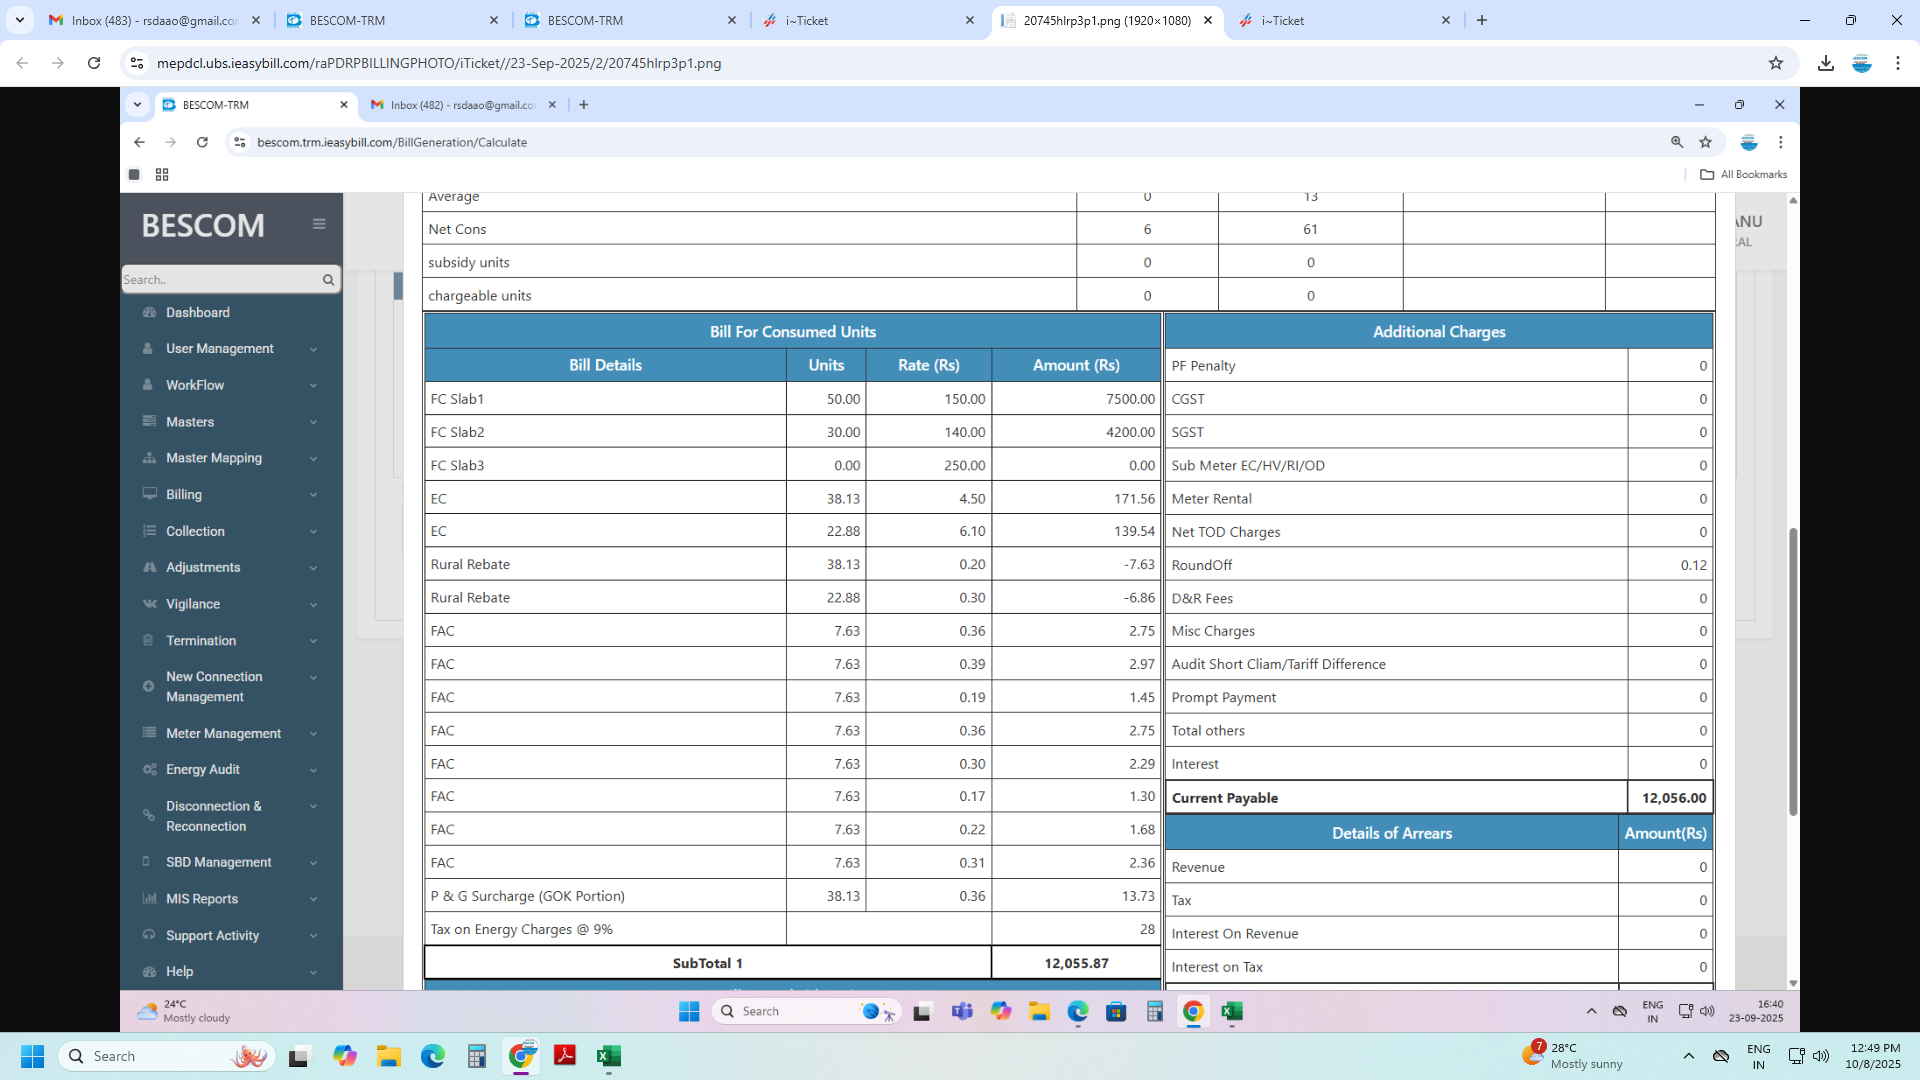Click the Windows Start button
This screenshot has height=1080, width=1920.
[x=32, y=1056]
